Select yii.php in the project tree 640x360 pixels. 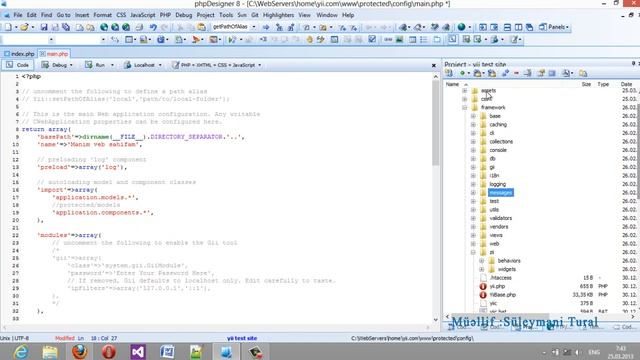click(497, 287)
